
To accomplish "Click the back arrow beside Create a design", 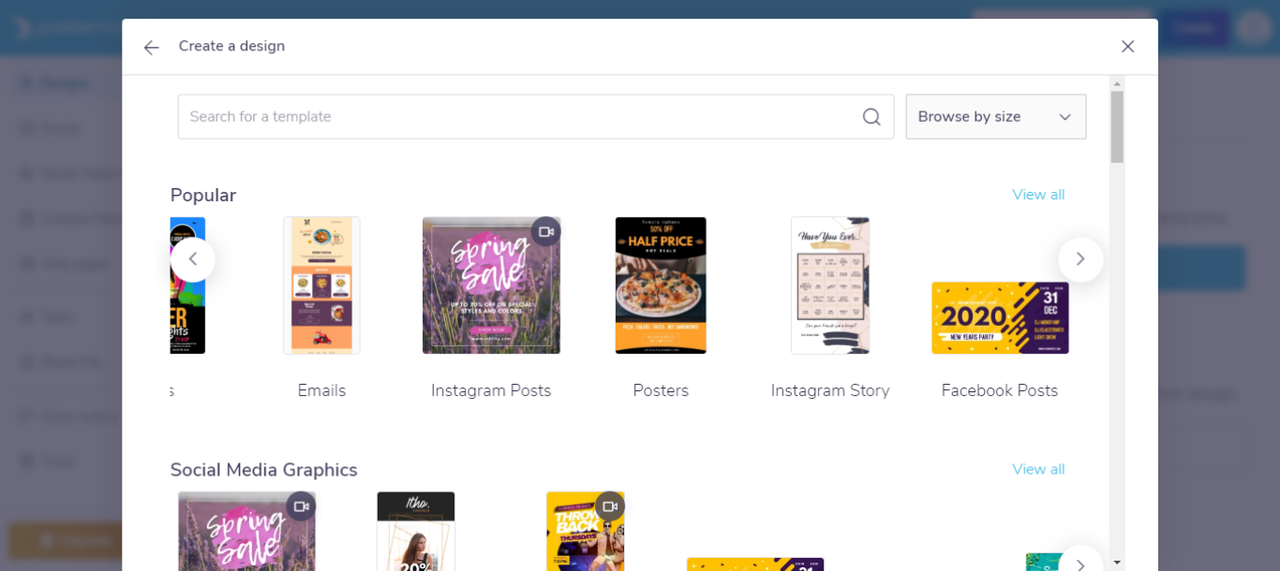I will 151,47.
